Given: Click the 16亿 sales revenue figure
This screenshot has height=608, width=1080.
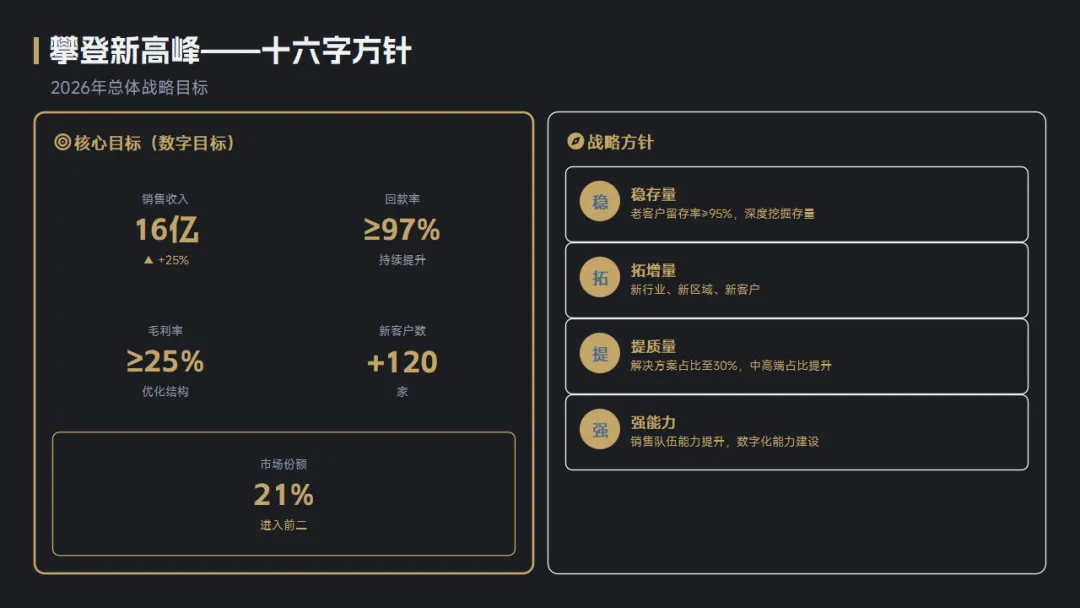Looking at the screenshot, I should [x=166, y=230].
